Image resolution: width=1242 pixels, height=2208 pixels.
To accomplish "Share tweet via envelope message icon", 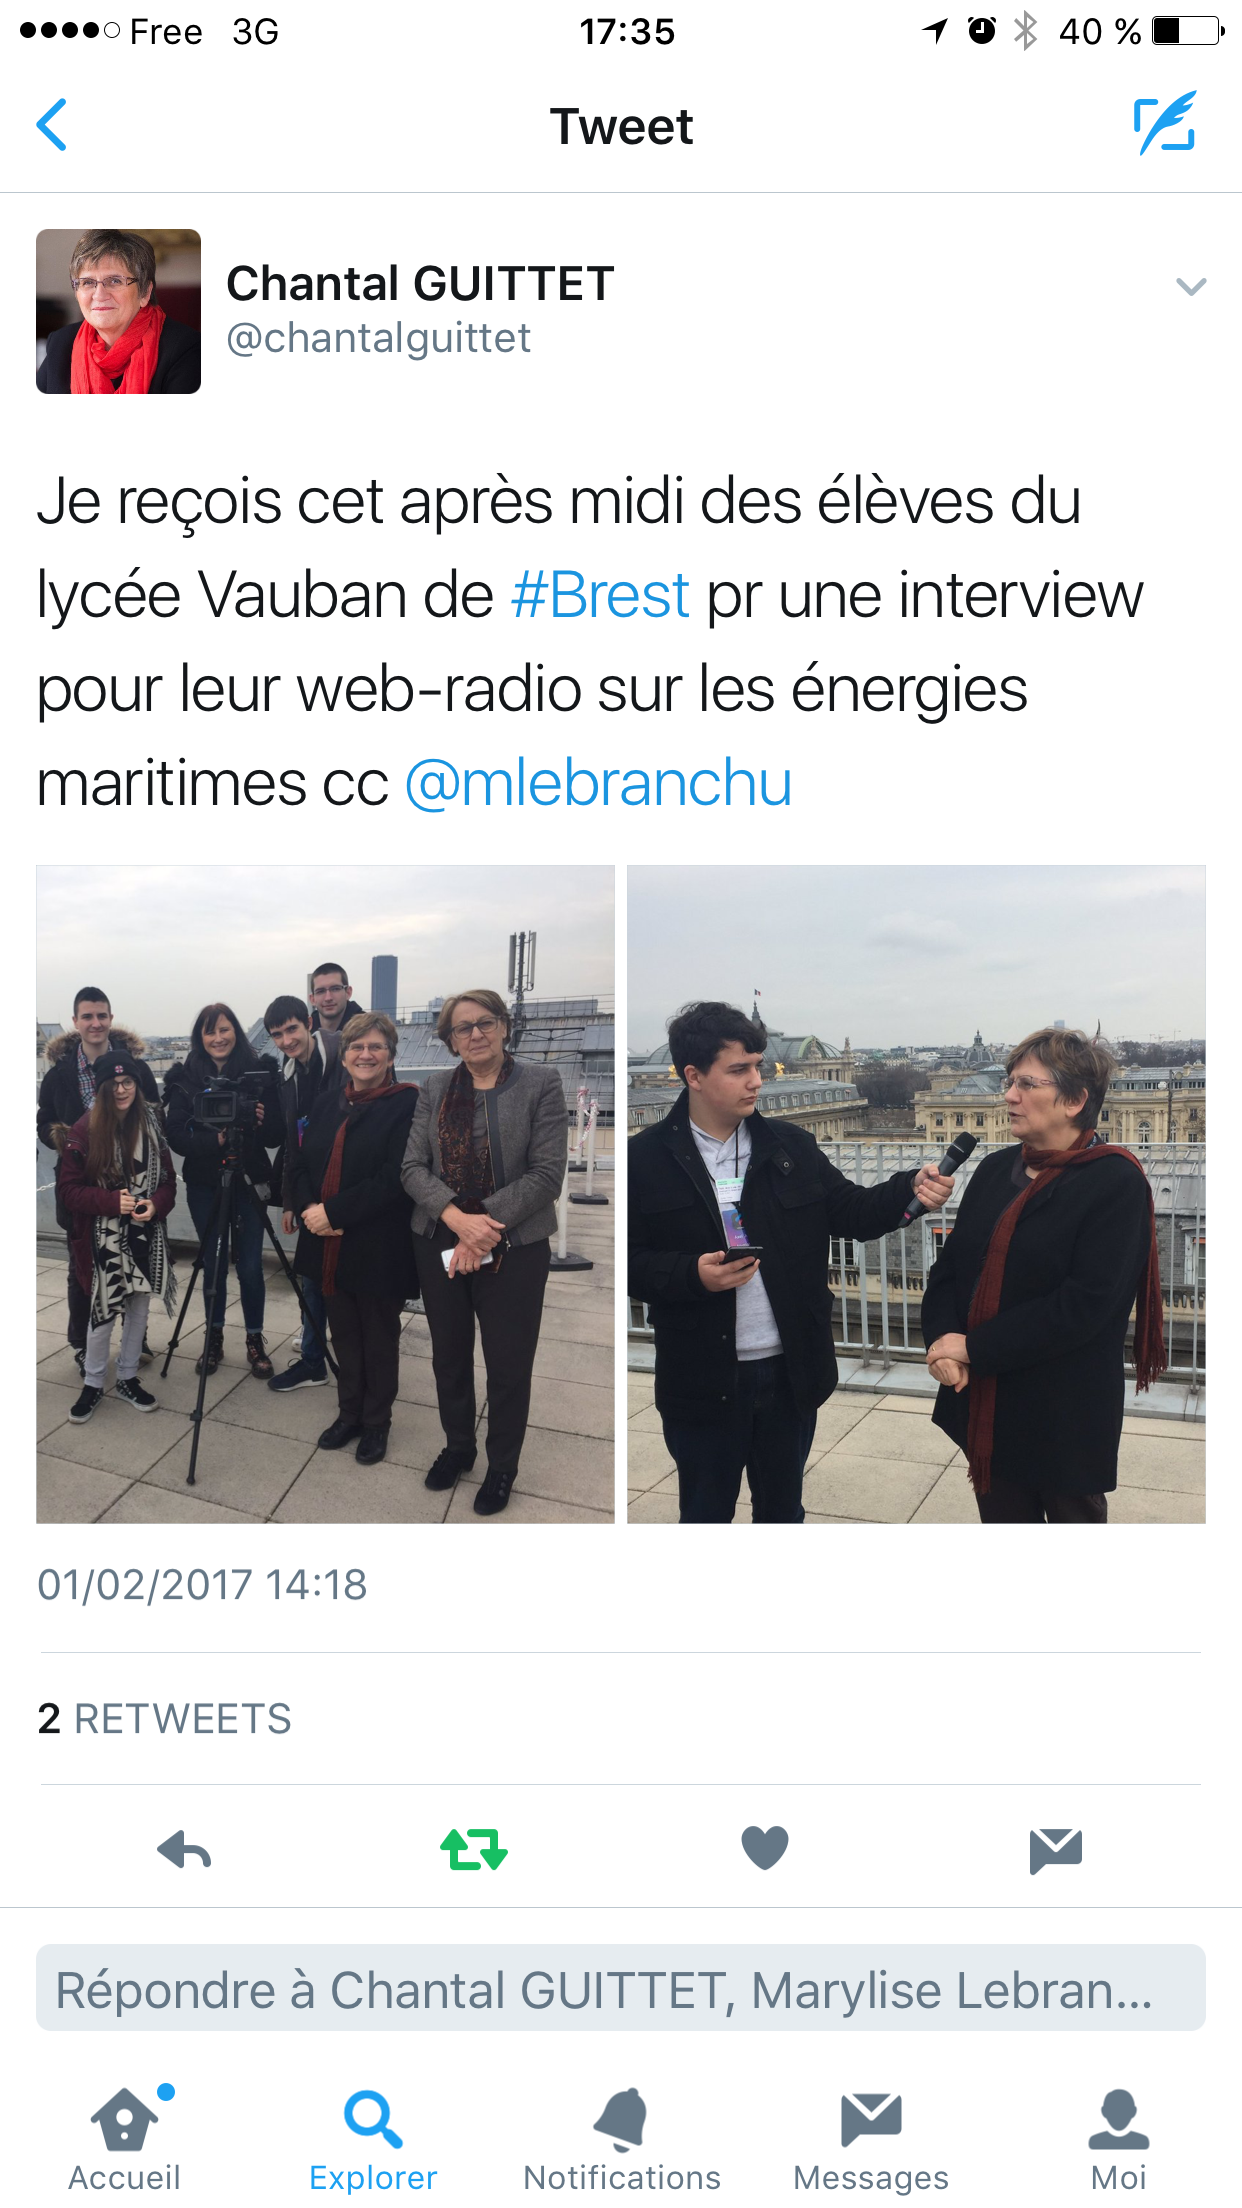I will pyautogui.click(x=1056, y=1850).
